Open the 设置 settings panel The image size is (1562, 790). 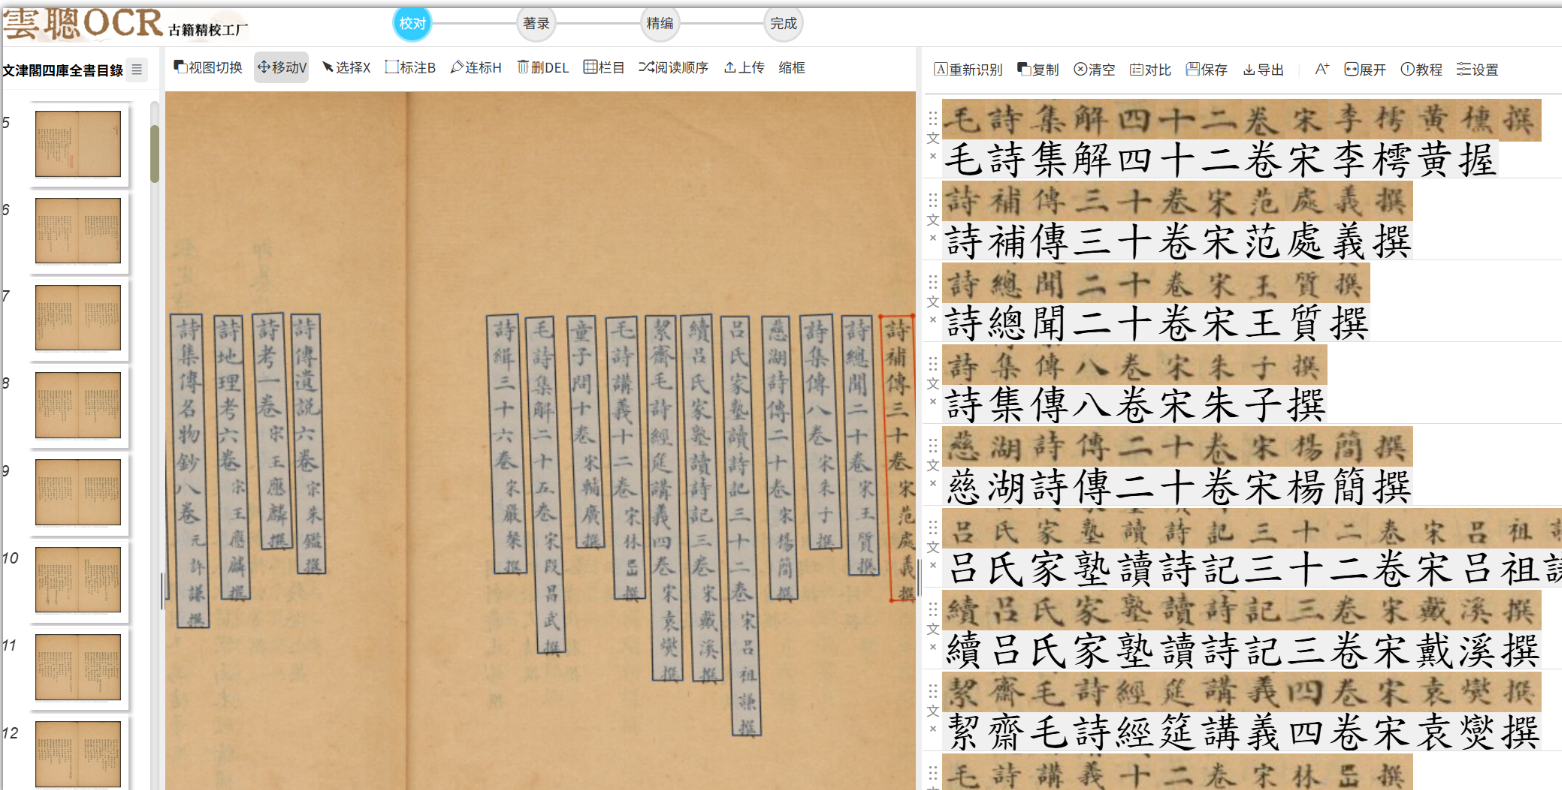pyautogui.click(x=1477, y=69)
